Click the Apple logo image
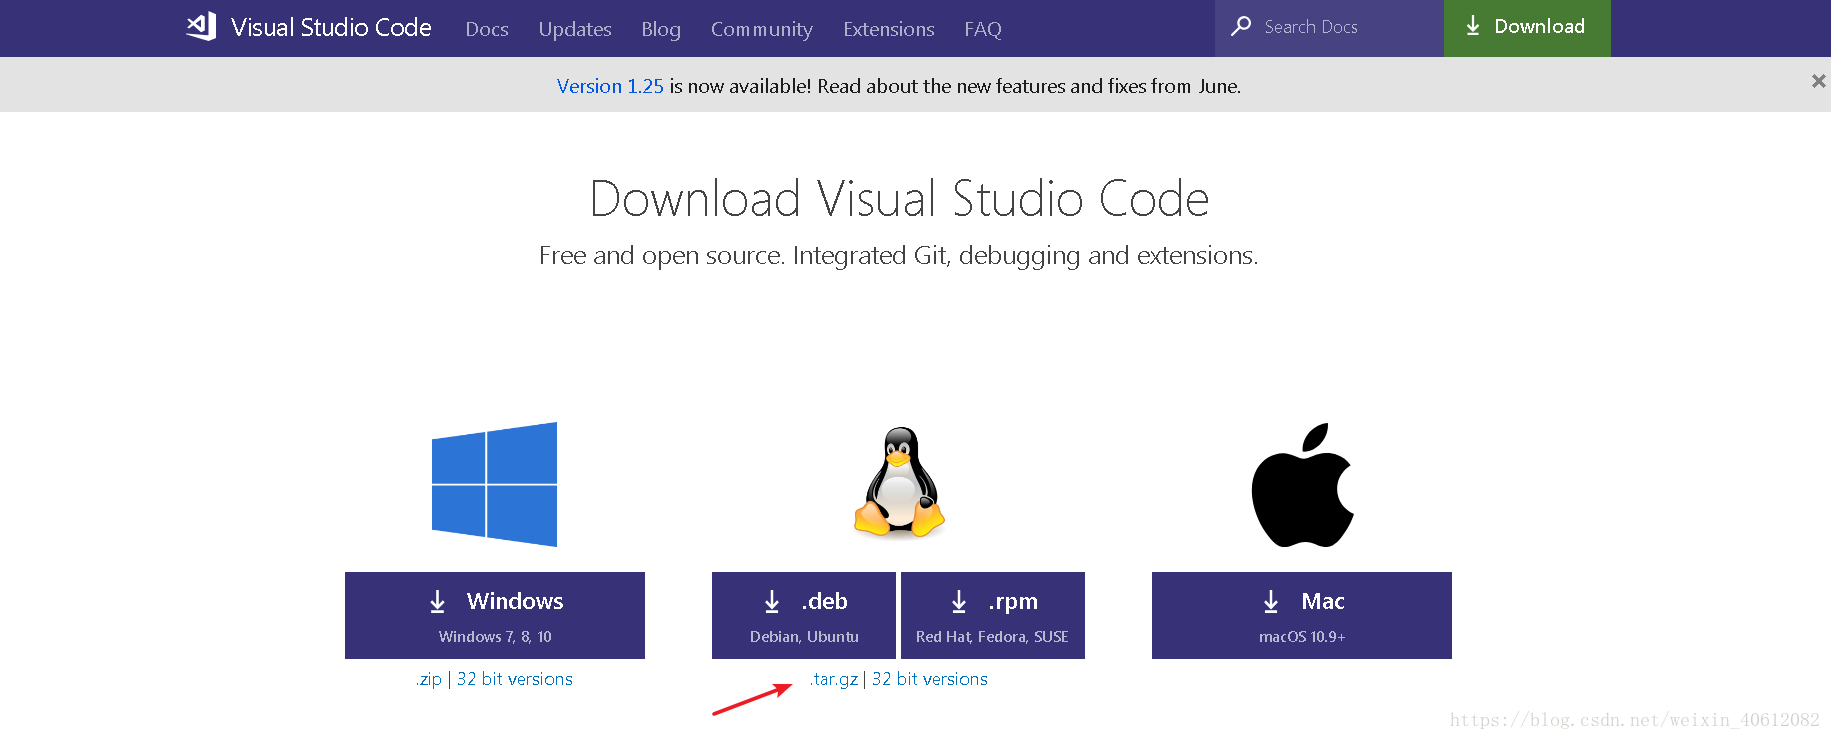Screen dimensions: 1831x740 point(1302,485)
